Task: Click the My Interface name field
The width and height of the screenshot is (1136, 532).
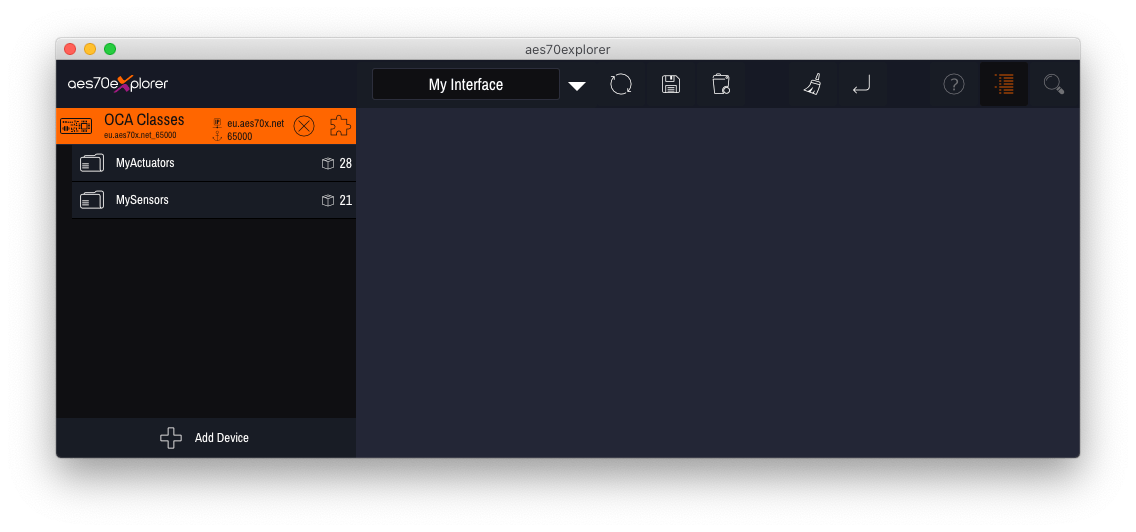Action: [x=465, y=85]
